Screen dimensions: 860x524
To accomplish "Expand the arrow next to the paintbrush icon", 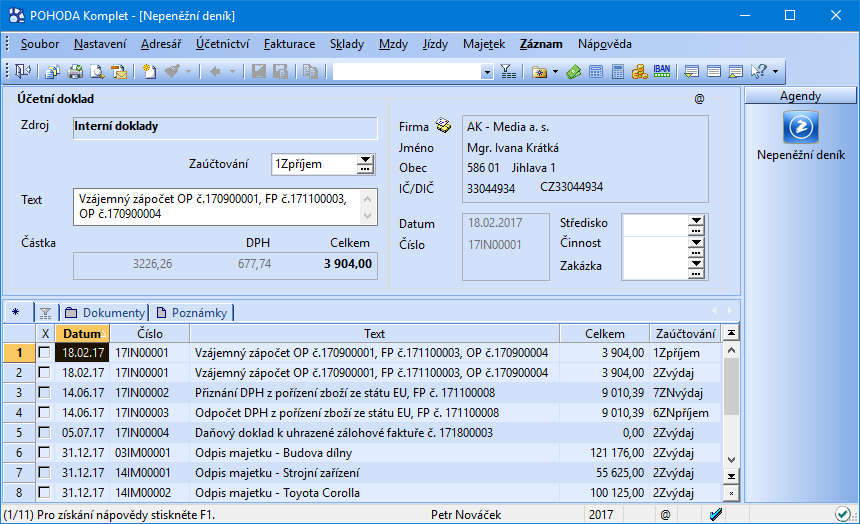I will coord(188,72).
